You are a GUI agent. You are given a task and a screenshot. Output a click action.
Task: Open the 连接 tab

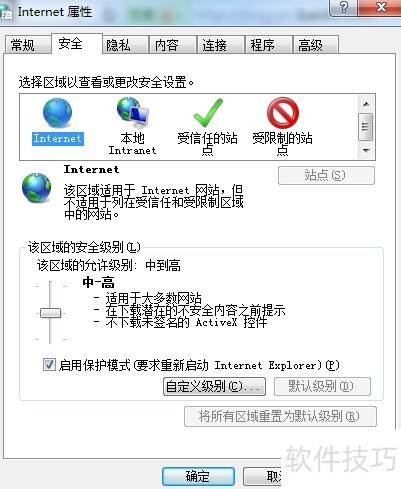point(220,45)
